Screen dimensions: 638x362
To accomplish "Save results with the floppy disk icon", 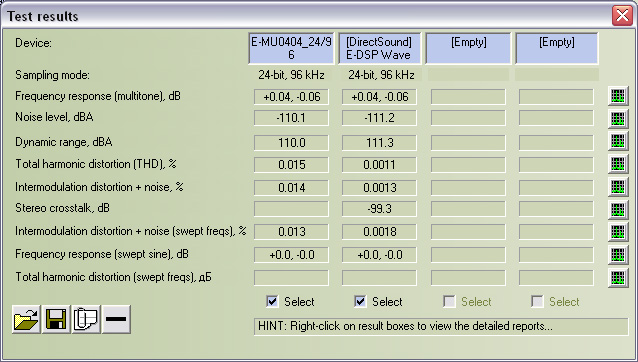I will tap(56, 319).
